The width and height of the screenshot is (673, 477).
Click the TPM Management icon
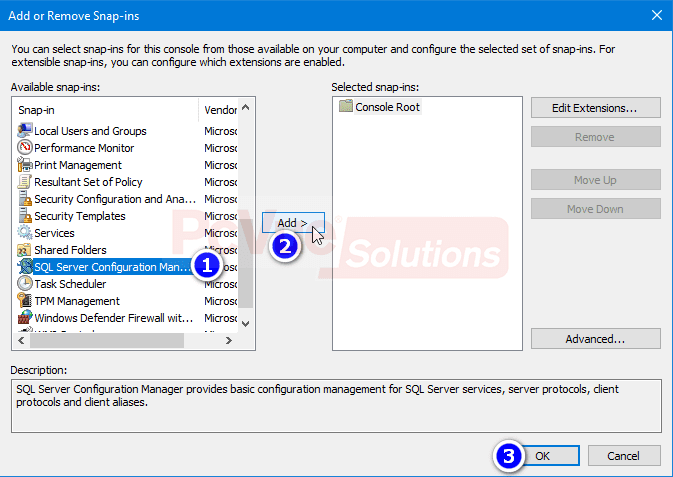tap(24, 301)
